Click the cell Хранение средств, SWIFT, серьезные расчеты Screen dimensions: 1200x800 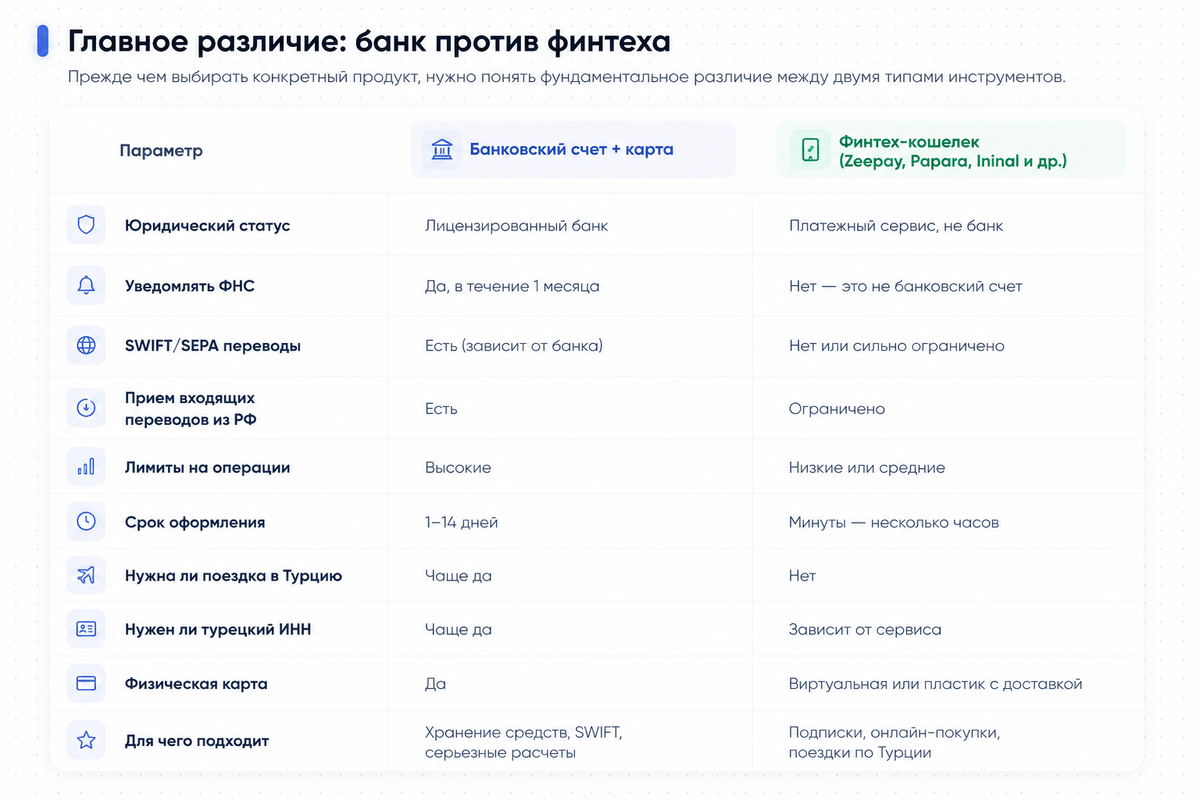524,742
